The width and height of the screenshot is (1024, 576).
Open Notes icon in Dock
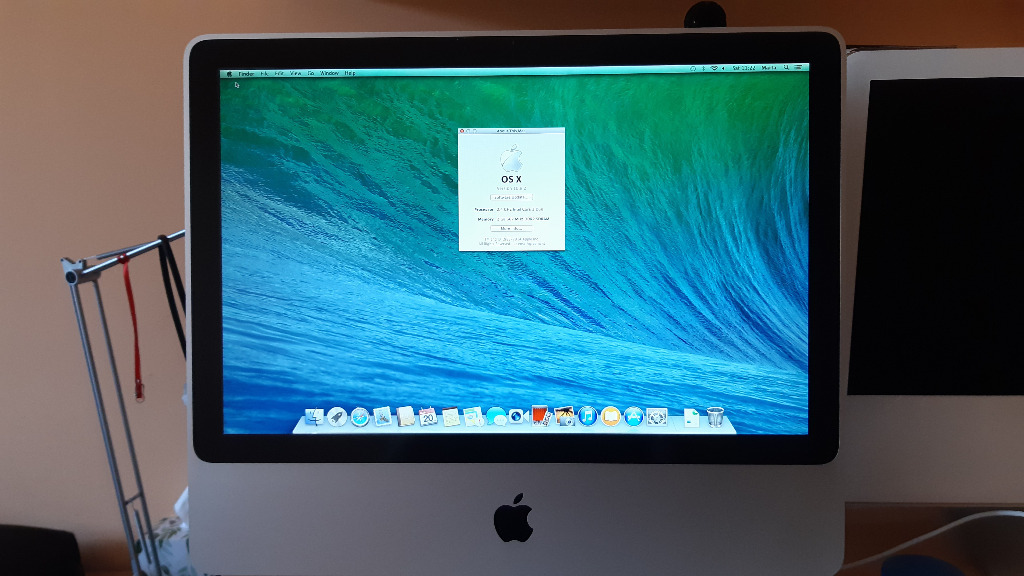coord(451,416)
